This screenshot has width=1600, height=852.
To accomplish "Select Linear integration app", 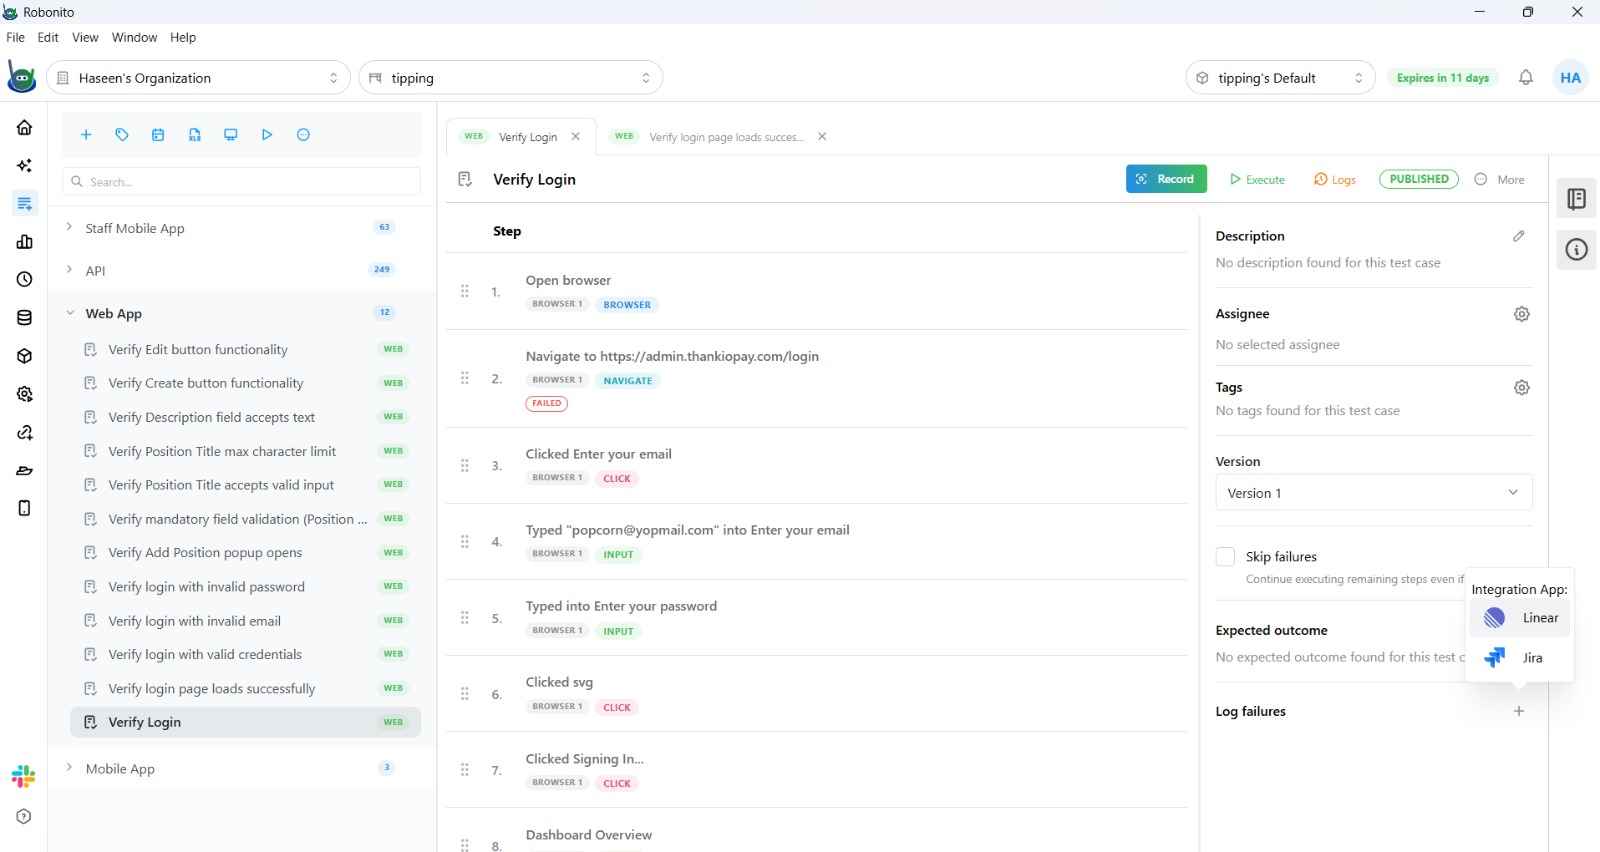I will (x=1520, y=618).
